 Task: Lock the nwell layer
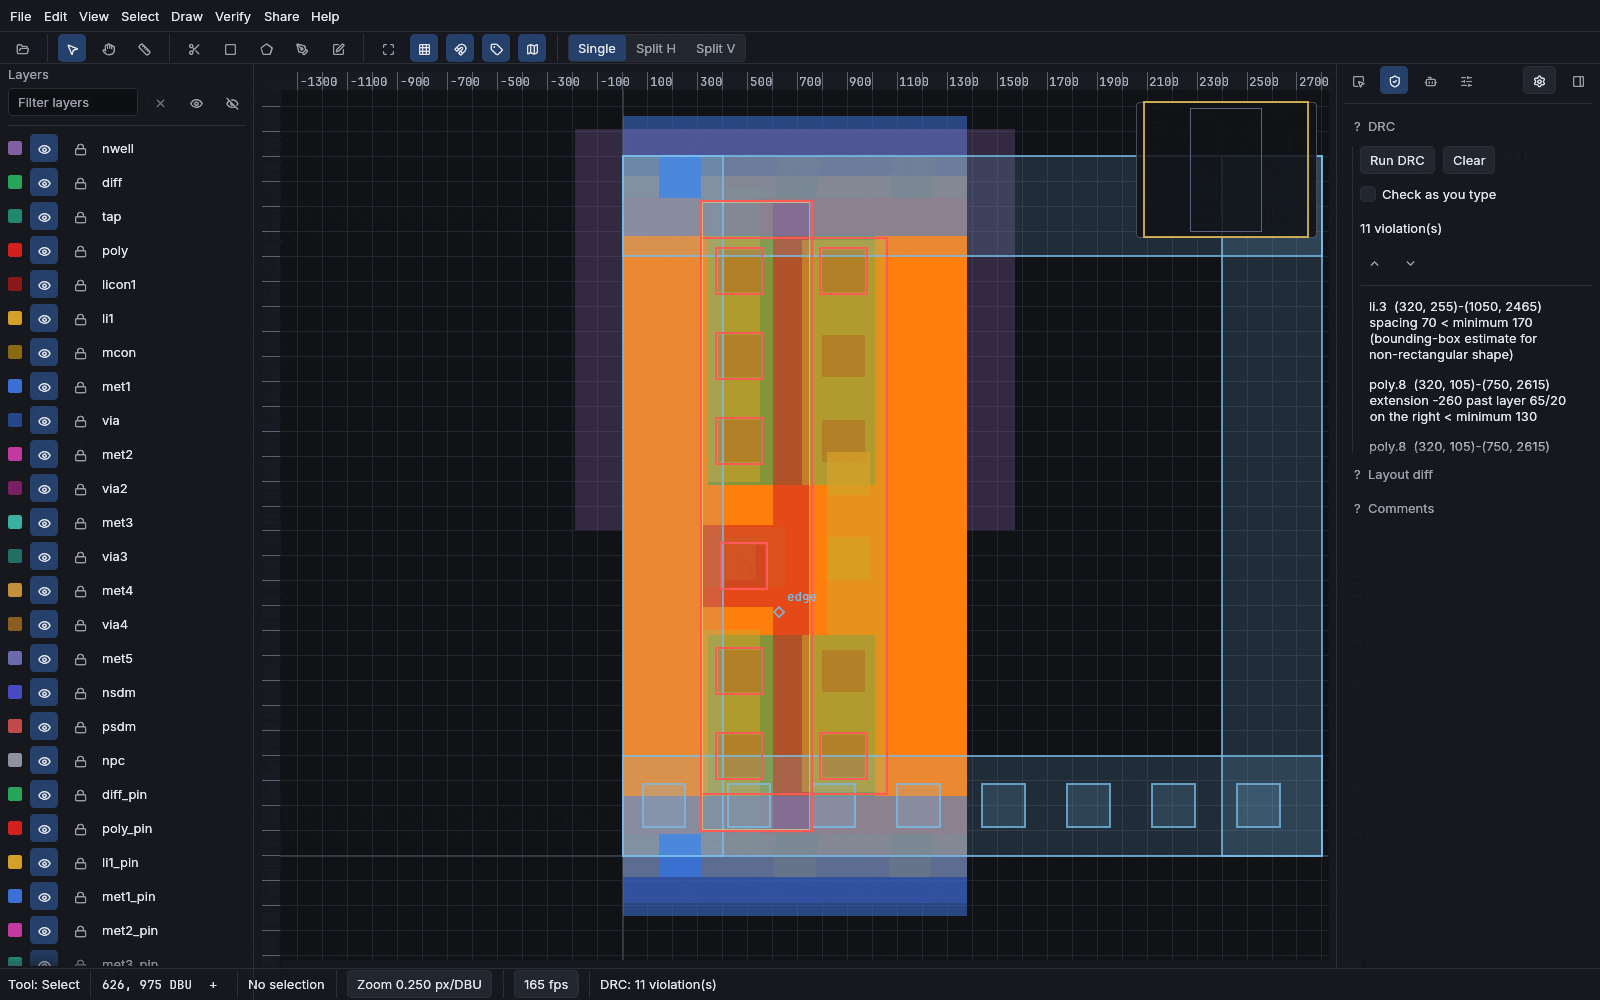pyautogui.click(x=80, y=149)
